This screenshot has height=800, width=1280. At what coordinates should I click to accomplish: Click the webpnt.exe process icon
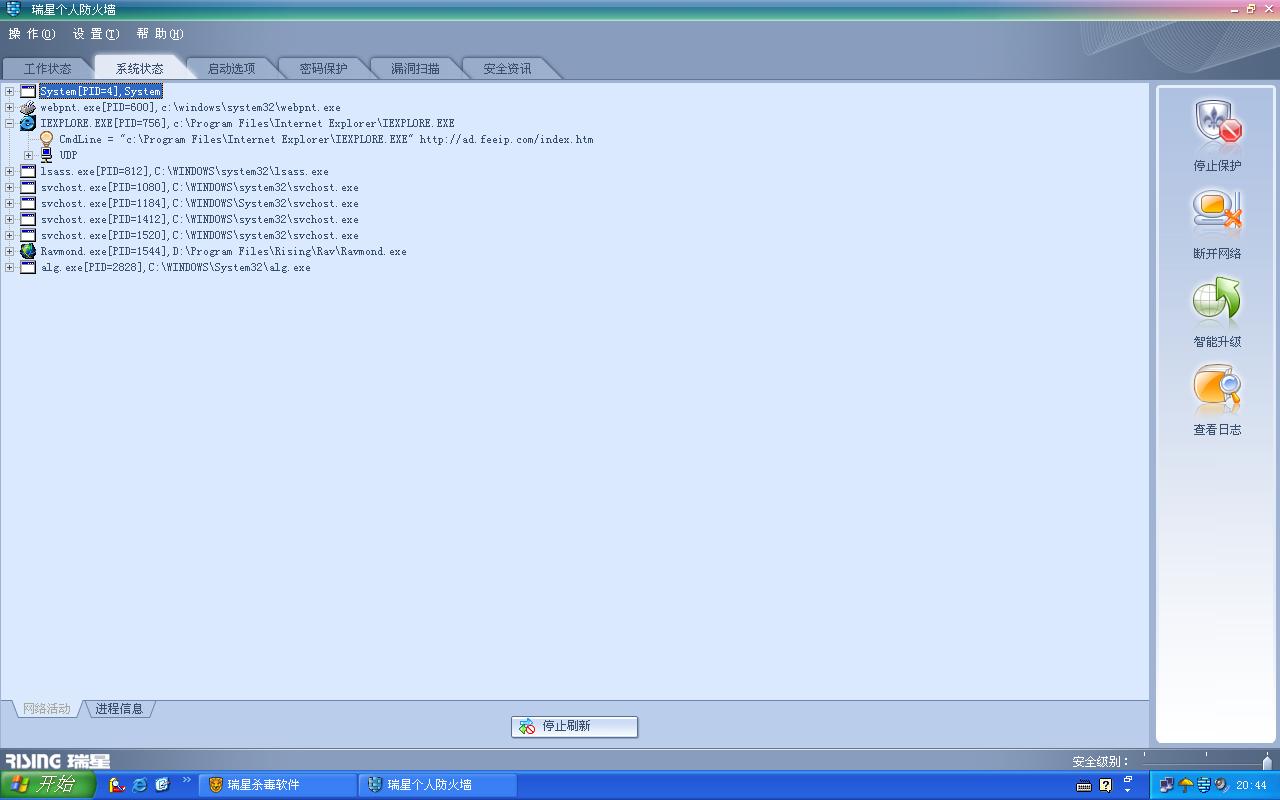click(28, 107)
